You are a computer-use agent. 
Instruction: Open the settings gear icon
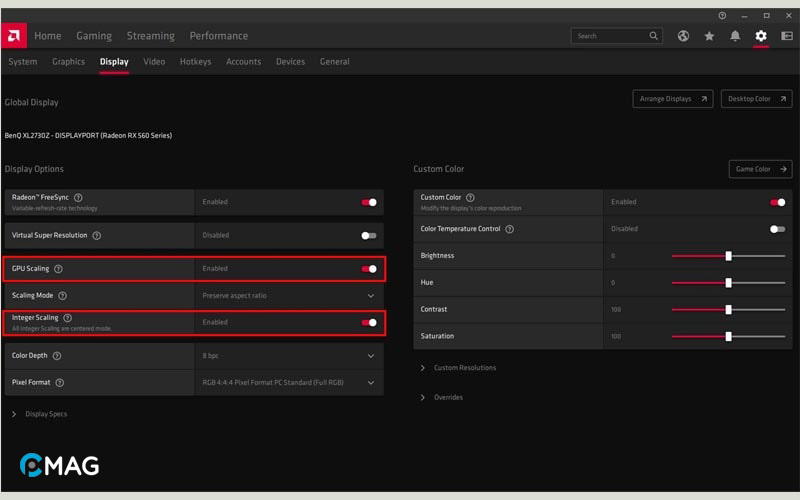click(761, 36)
